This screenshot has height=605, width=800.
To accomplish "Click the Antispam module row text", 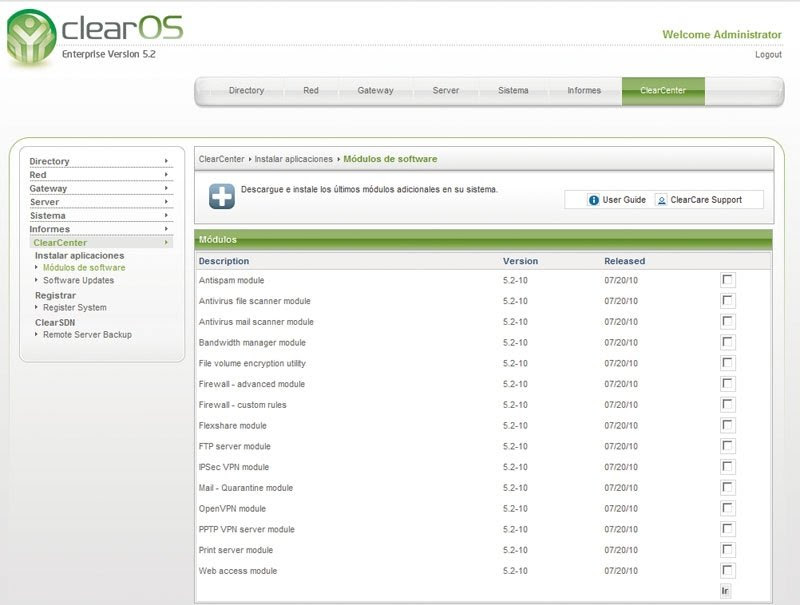I will pyautogui.click(x=232, y=280).
